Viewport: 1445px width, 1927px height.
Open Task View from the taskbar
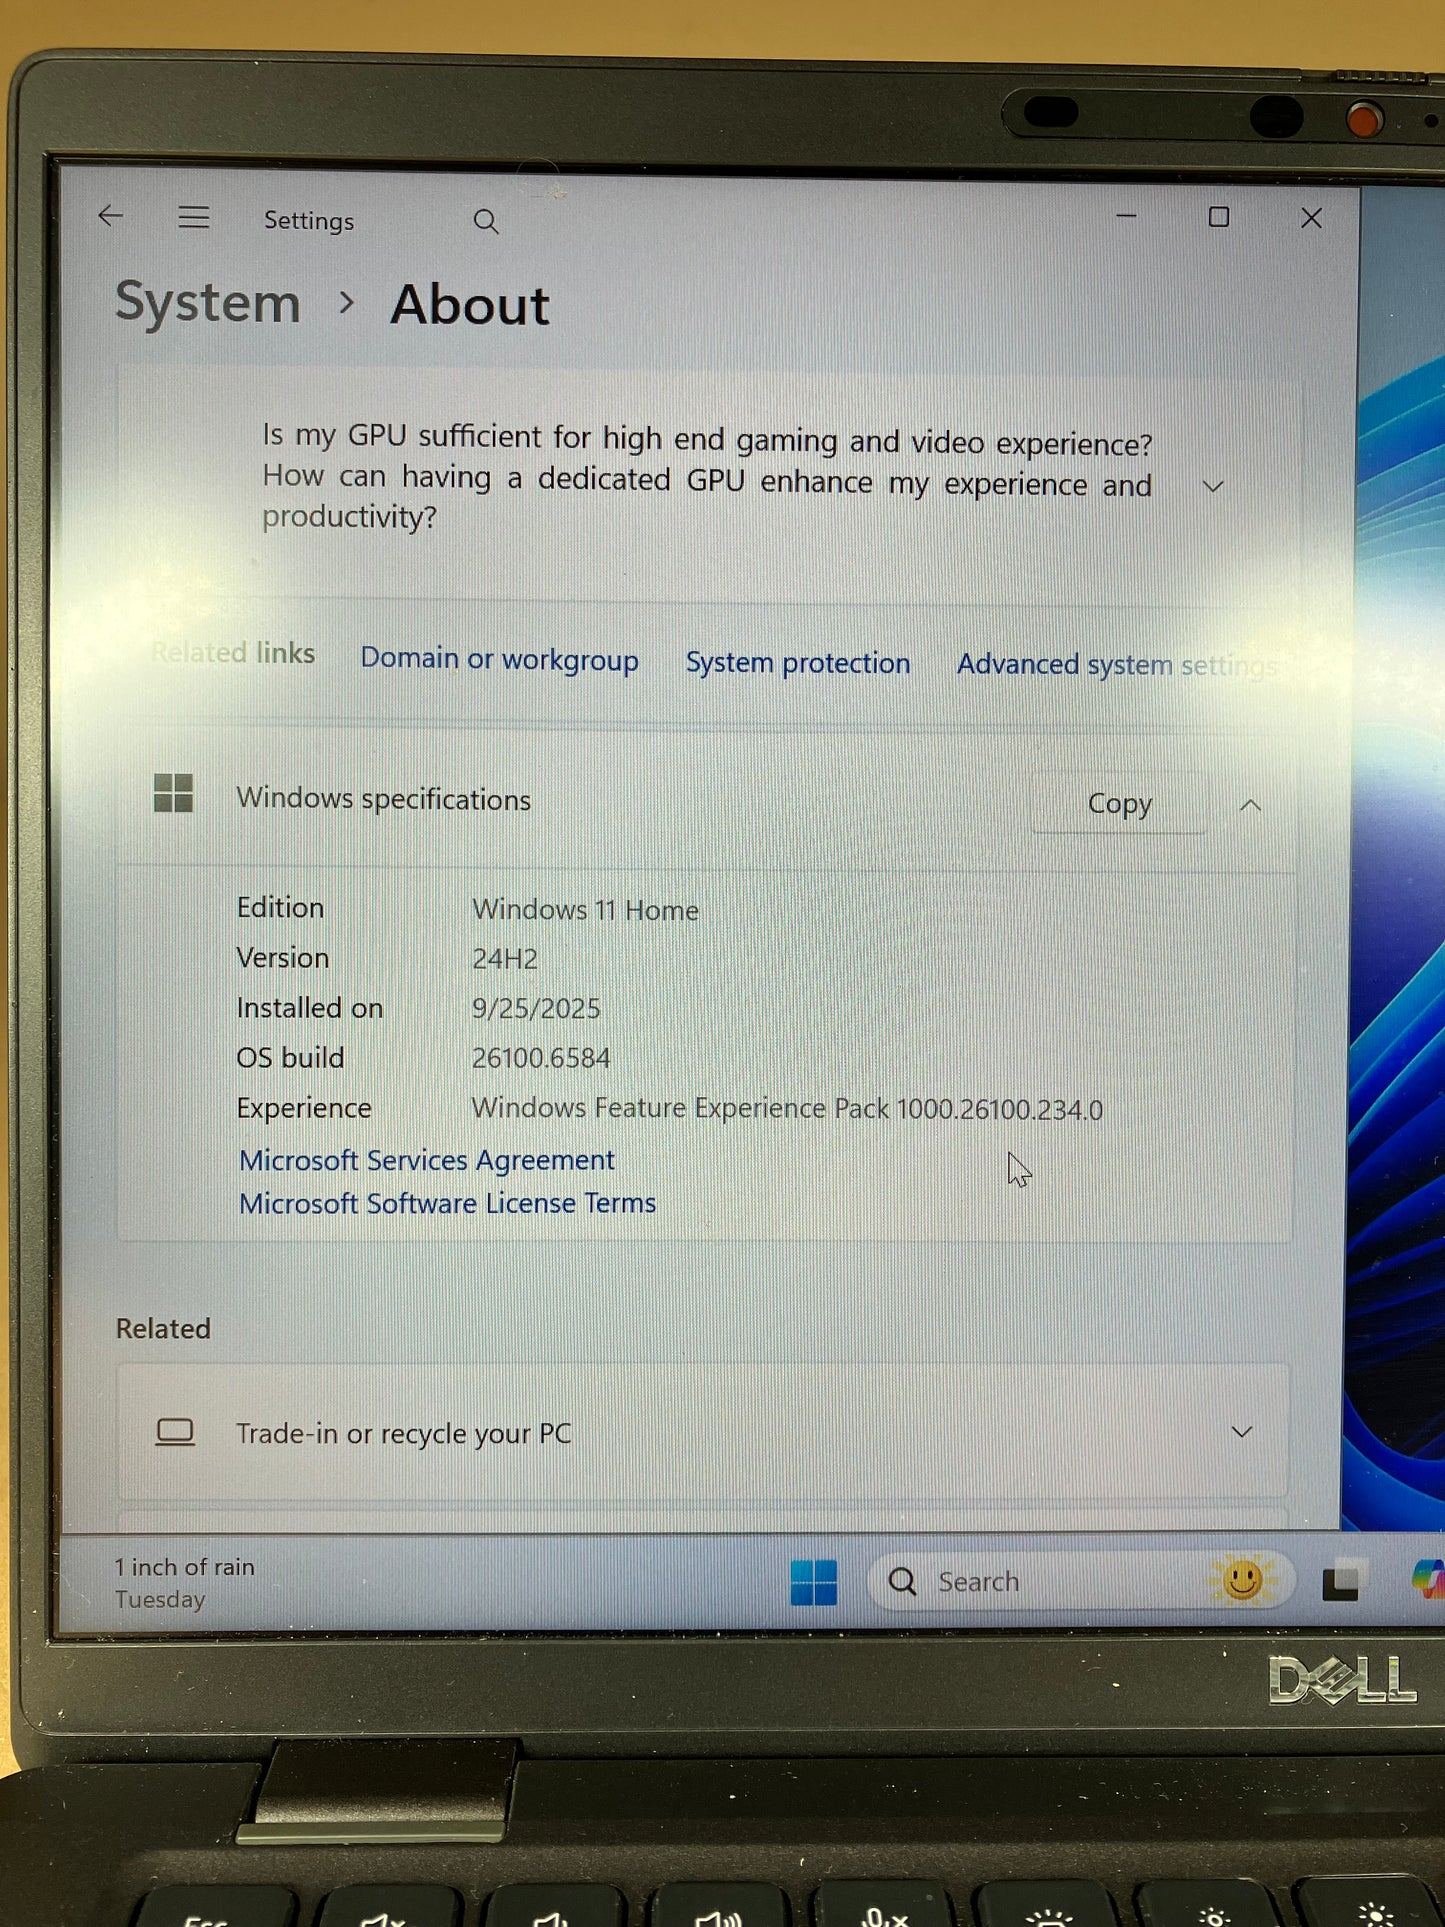coord(1341,1581)
